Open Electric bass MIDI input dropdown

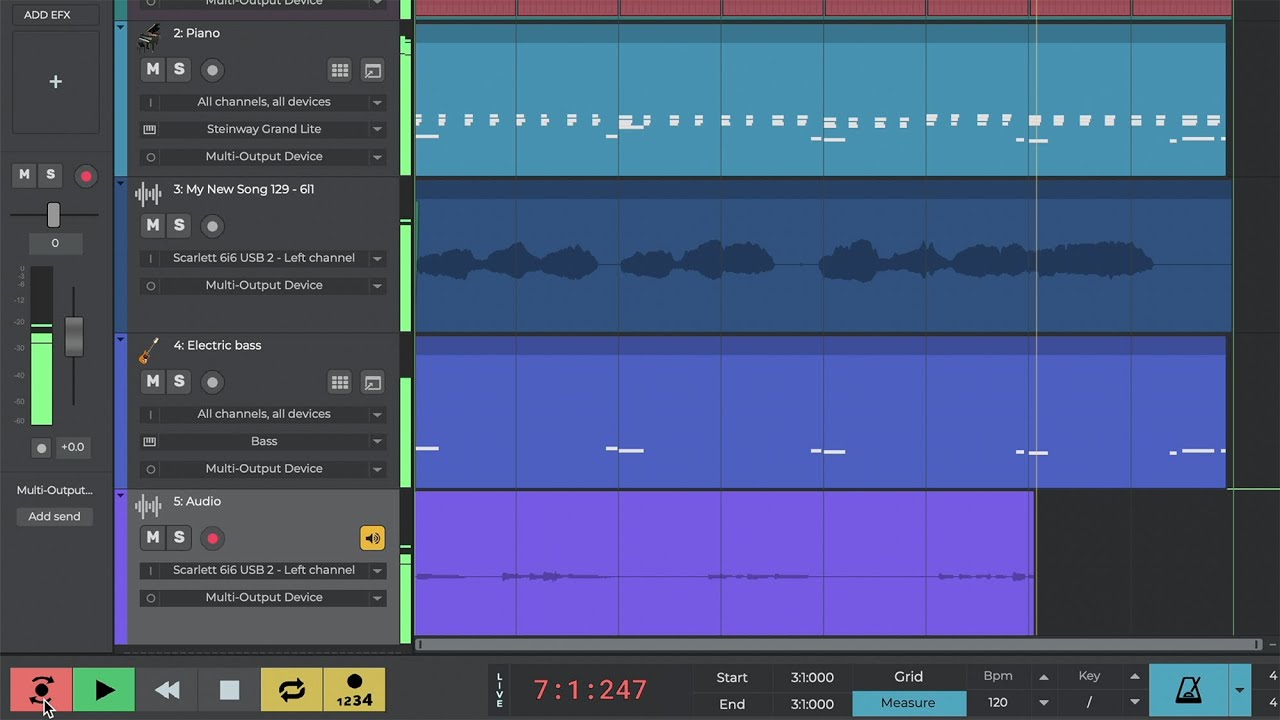click(263, 414)
